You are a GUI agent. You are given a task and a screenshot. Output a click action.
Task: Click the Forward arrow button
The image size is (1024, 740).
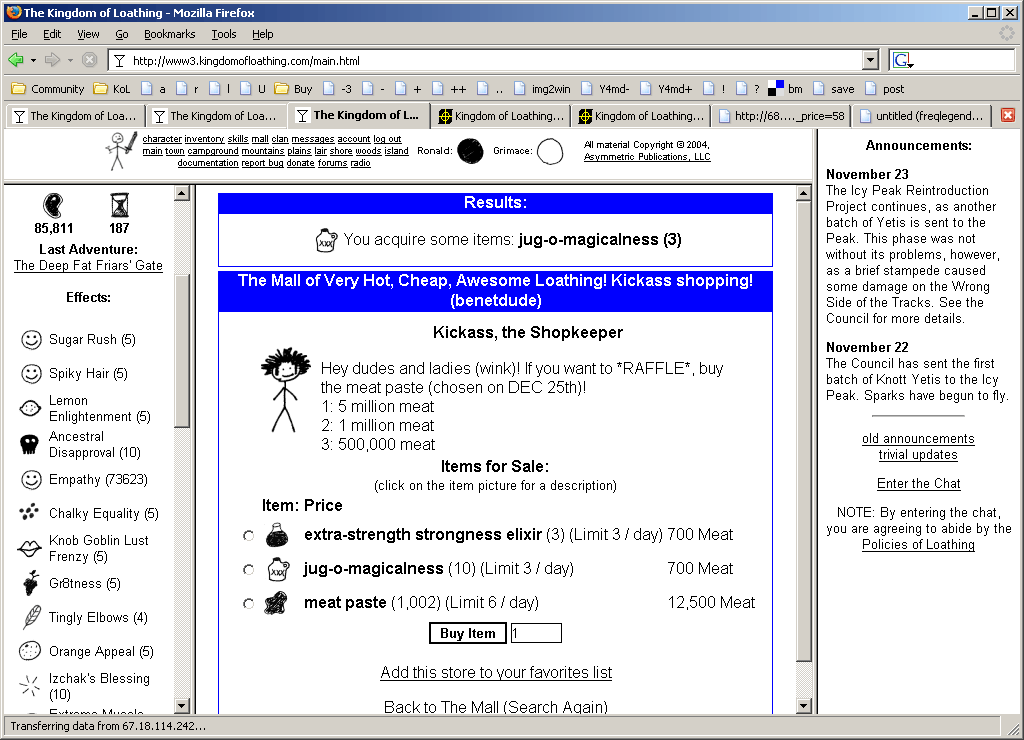(x=52, y=60)
